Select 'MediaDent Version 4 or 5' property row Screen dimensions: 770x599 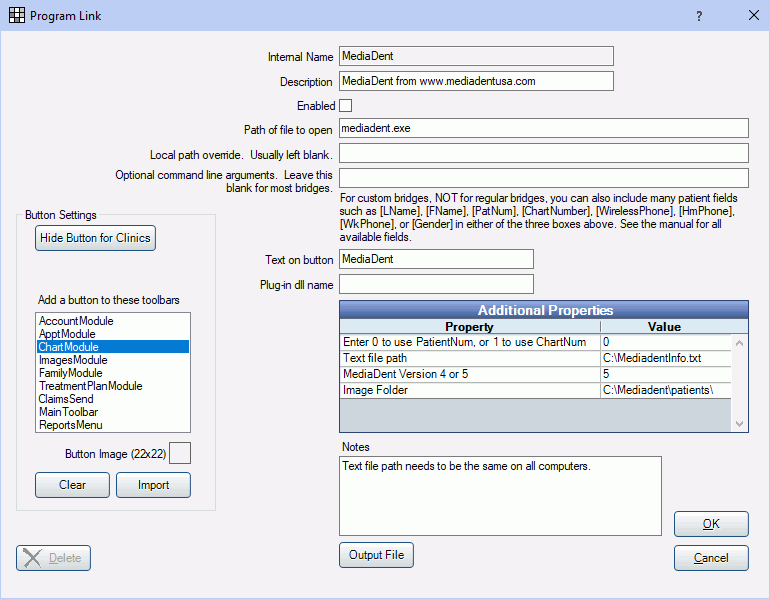pos(535,374)
